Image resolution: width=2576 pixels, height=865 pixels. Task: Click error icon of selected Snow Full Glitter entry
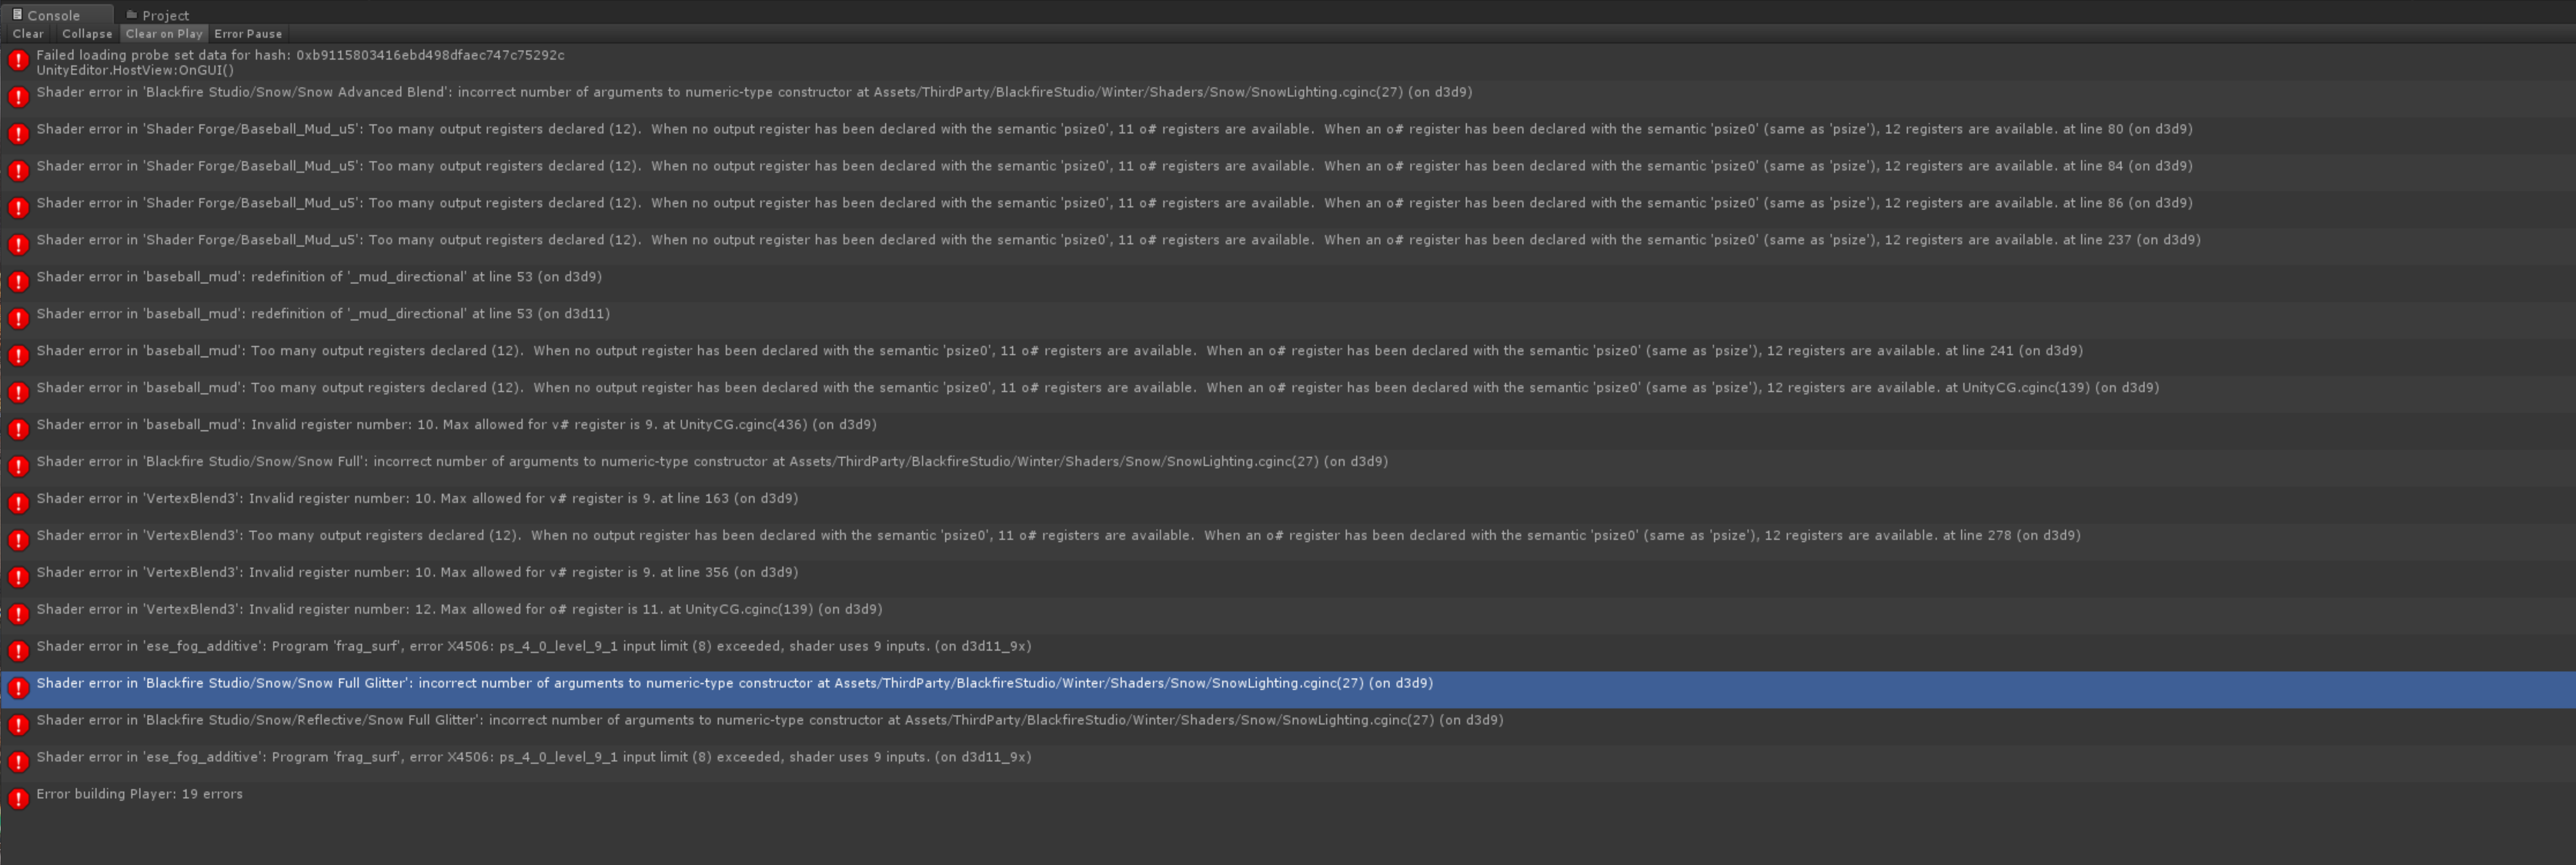click(18, 689)
